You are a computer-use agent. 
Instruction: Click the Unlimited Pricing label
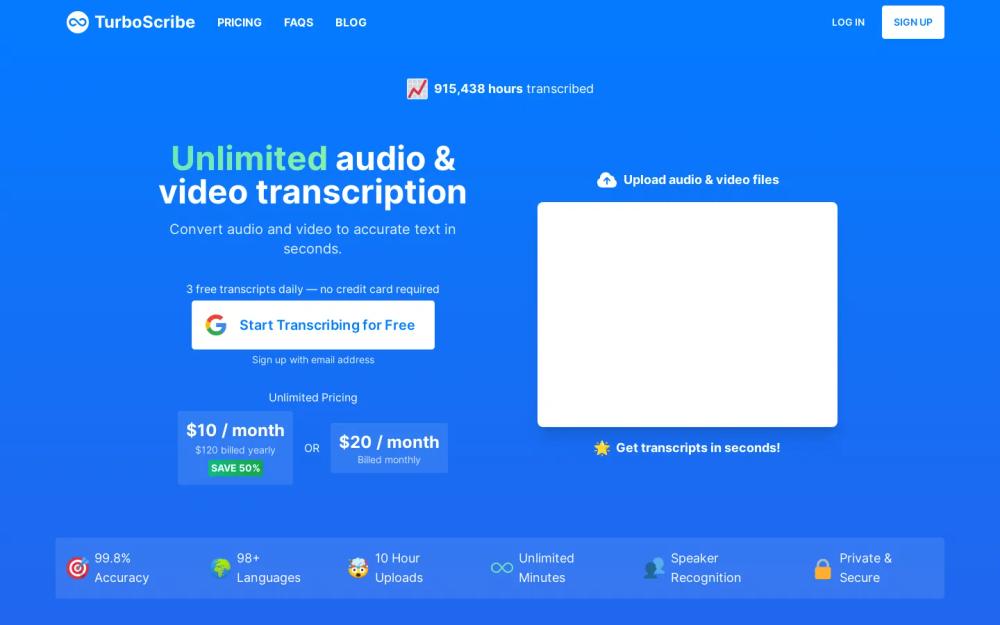pyautogui.click(x=313, y=397)
